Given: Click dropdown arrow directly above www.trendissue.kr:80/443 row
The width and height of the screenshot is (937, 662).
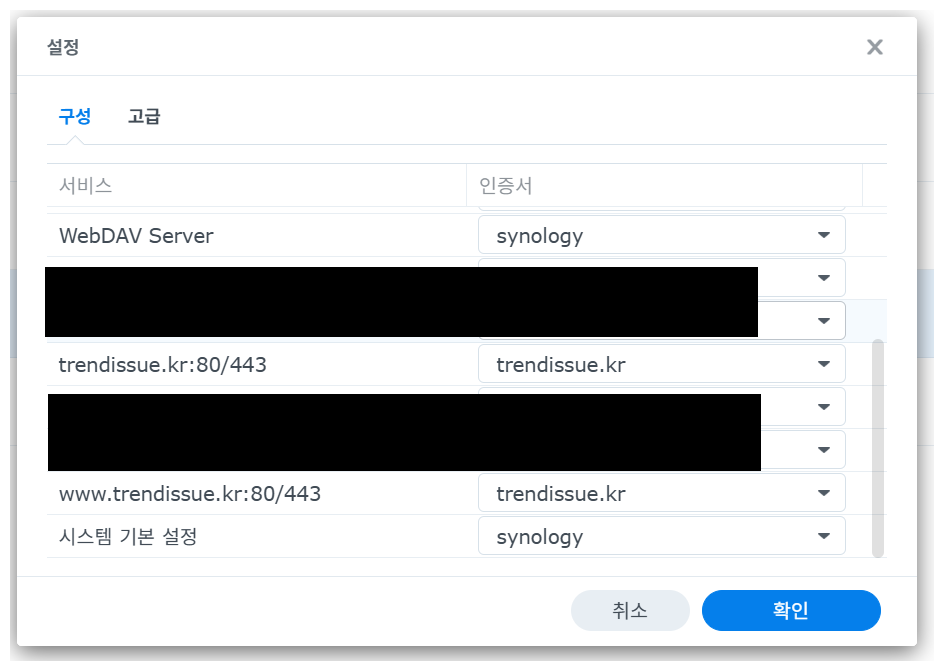Looking at the screenshot, I should point(823,450).
